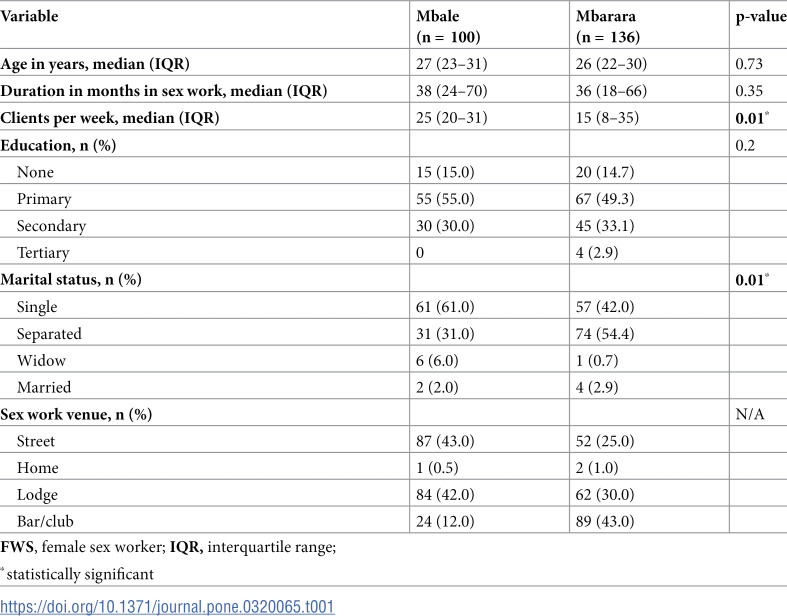Select the Mbarara (n = 136) column header
The width and height of the screenshot is (787, 616).
(x=608, y=27)
